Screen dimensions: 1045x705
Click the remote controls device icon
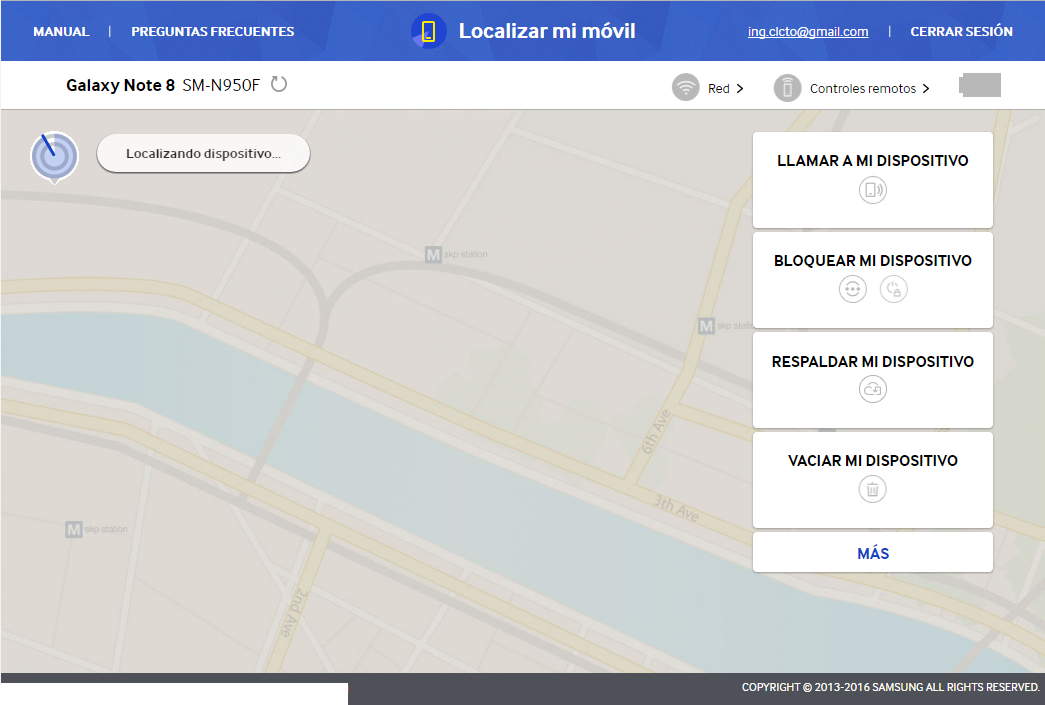(787, 88)
